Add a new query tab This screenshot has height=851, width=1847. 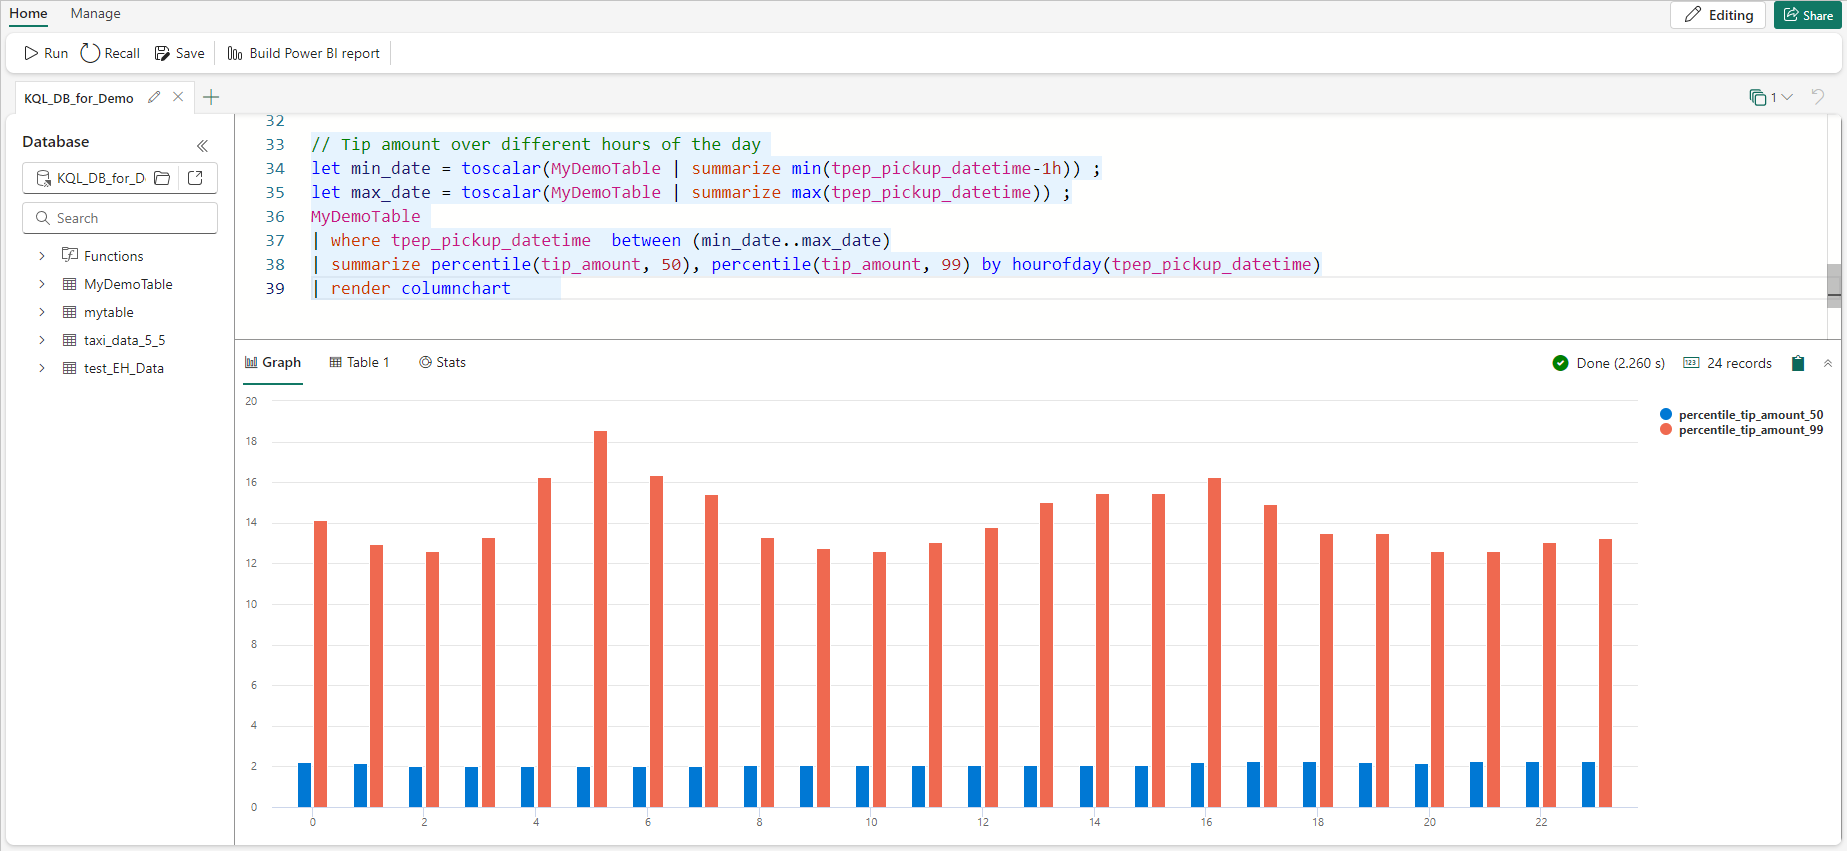[x=211, y=97]
